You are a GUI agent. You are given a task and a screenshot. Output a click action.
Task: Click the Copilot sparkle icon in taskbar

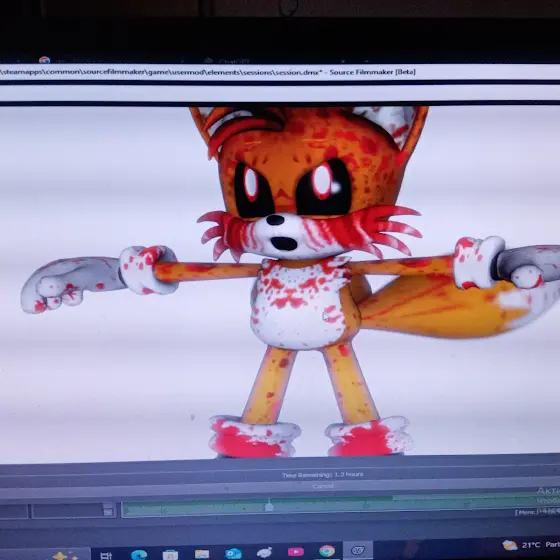click(65, 556)
